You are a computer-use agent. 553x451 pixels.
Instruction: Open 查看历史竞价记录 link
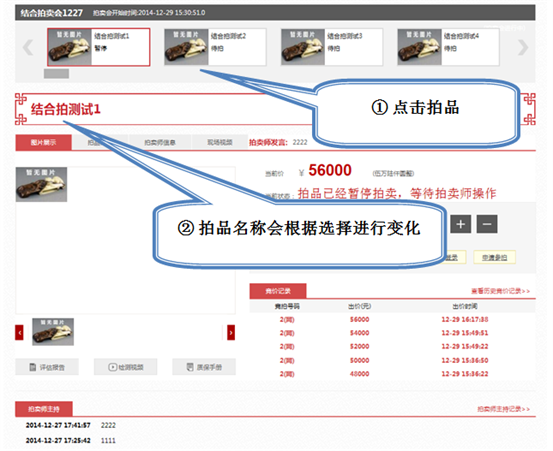tap(500, 291)
